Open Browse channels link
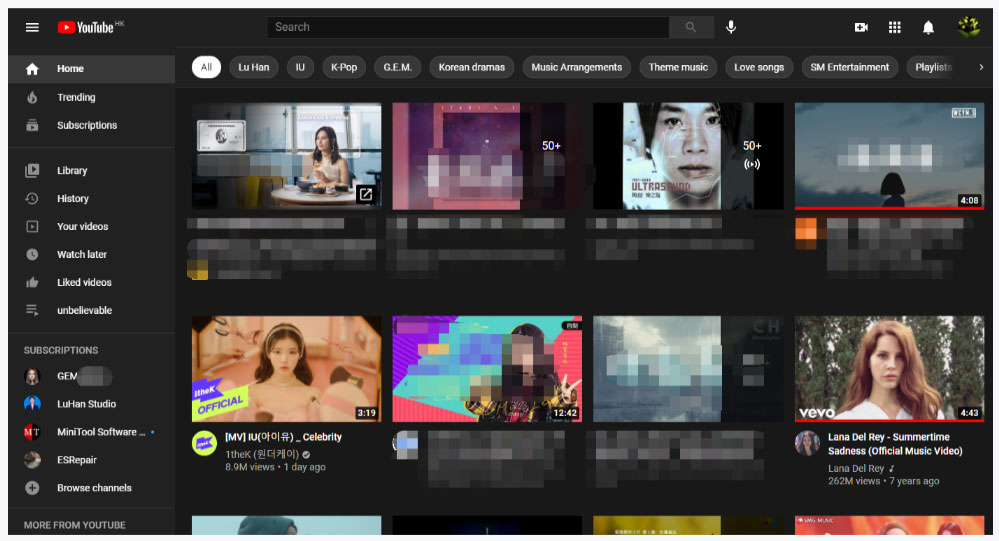 (92, 487)
